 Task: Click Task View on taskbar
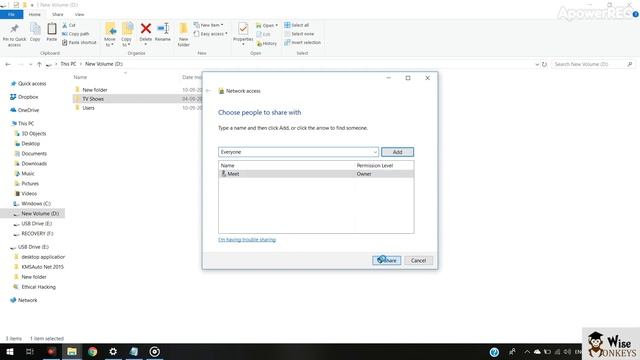[x=30, y=351]
